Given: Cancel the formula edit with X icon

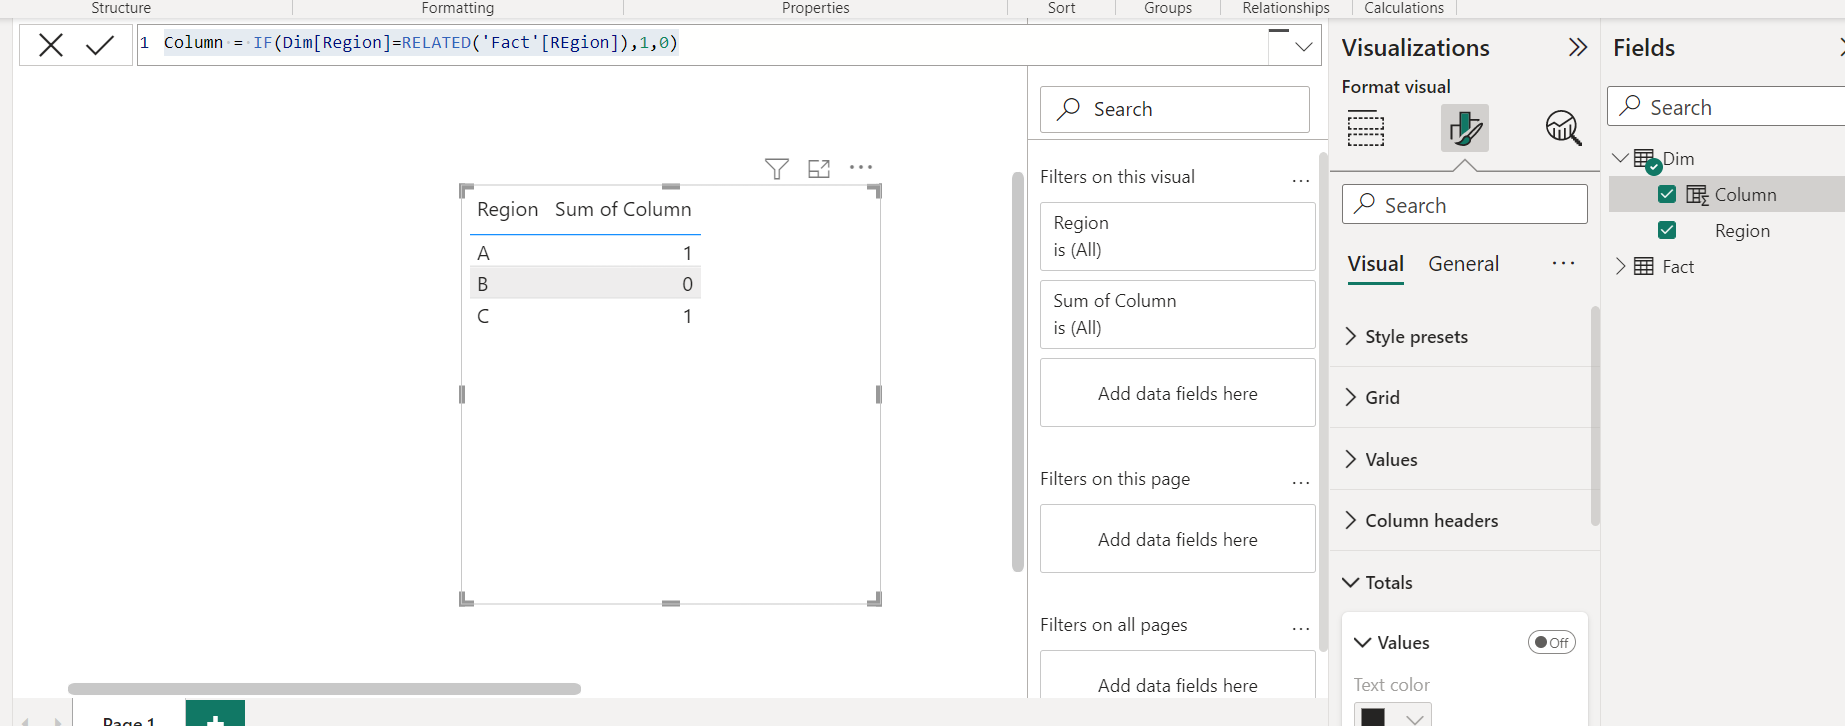Looking at the screenshot, I should point(51,45).
